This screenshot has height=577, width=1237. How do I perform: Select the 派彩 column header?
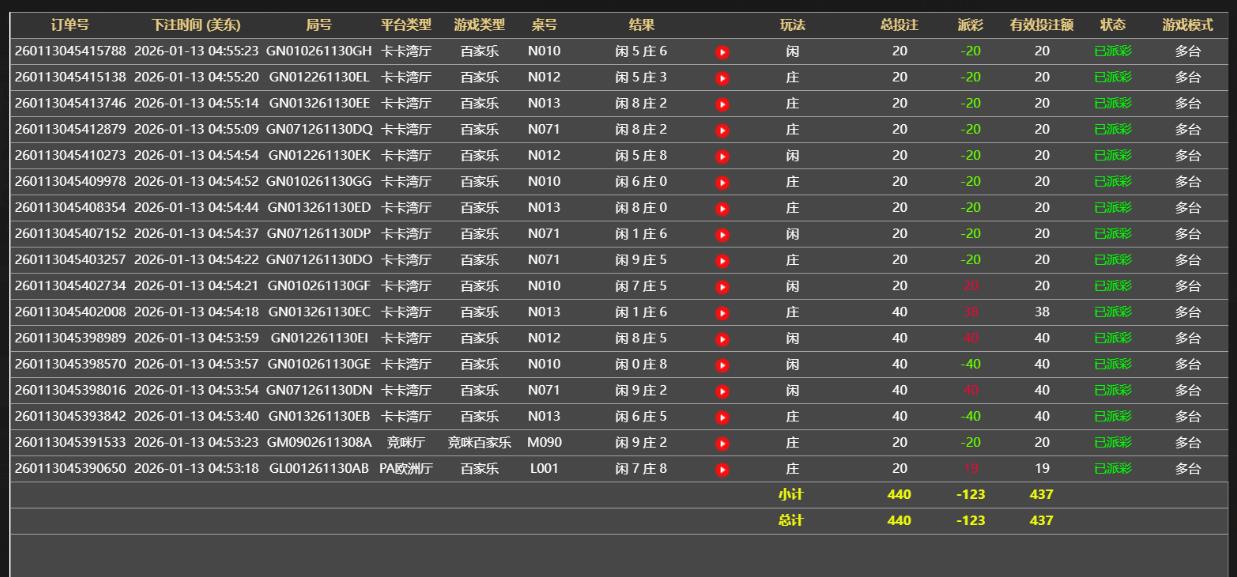(x=970, y=25)
